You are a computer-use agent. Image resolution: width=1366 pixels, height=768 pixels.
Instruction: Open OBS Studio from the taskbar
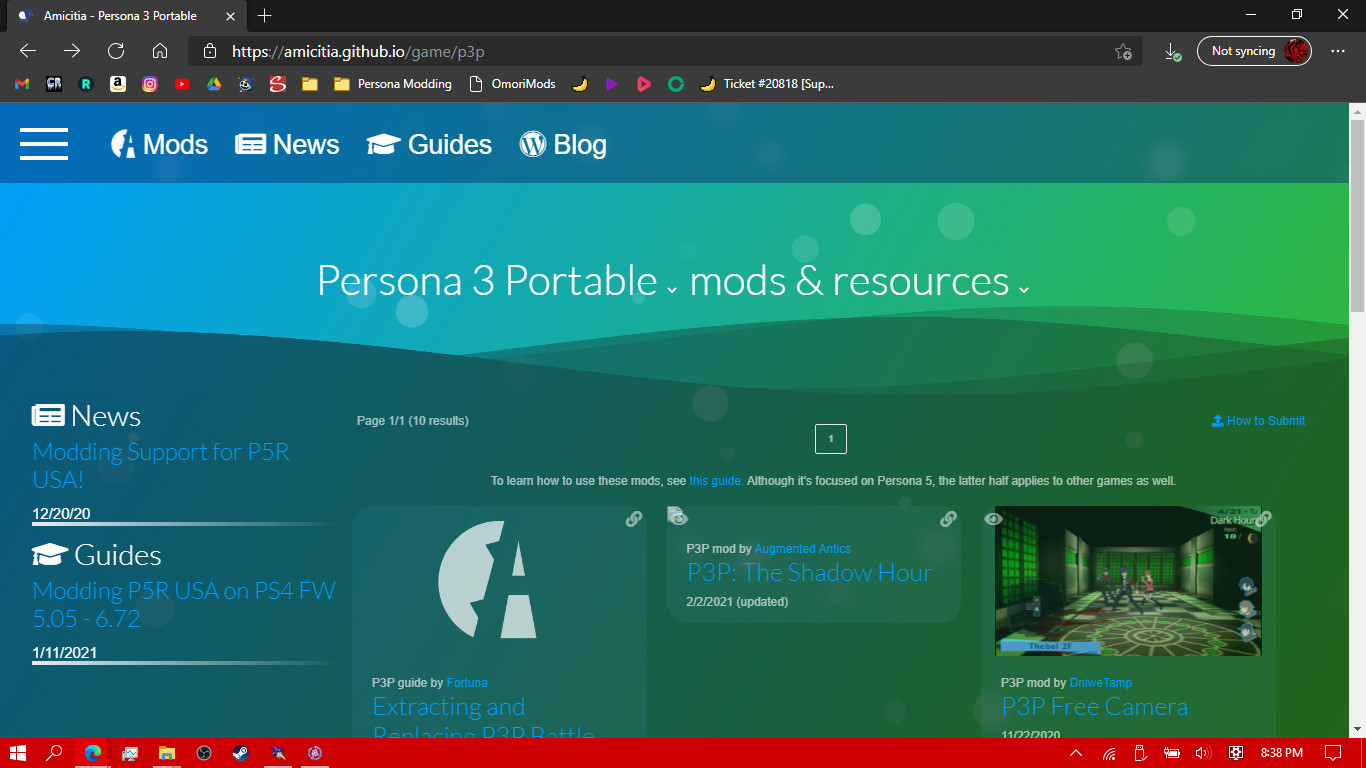coord(204,753)
